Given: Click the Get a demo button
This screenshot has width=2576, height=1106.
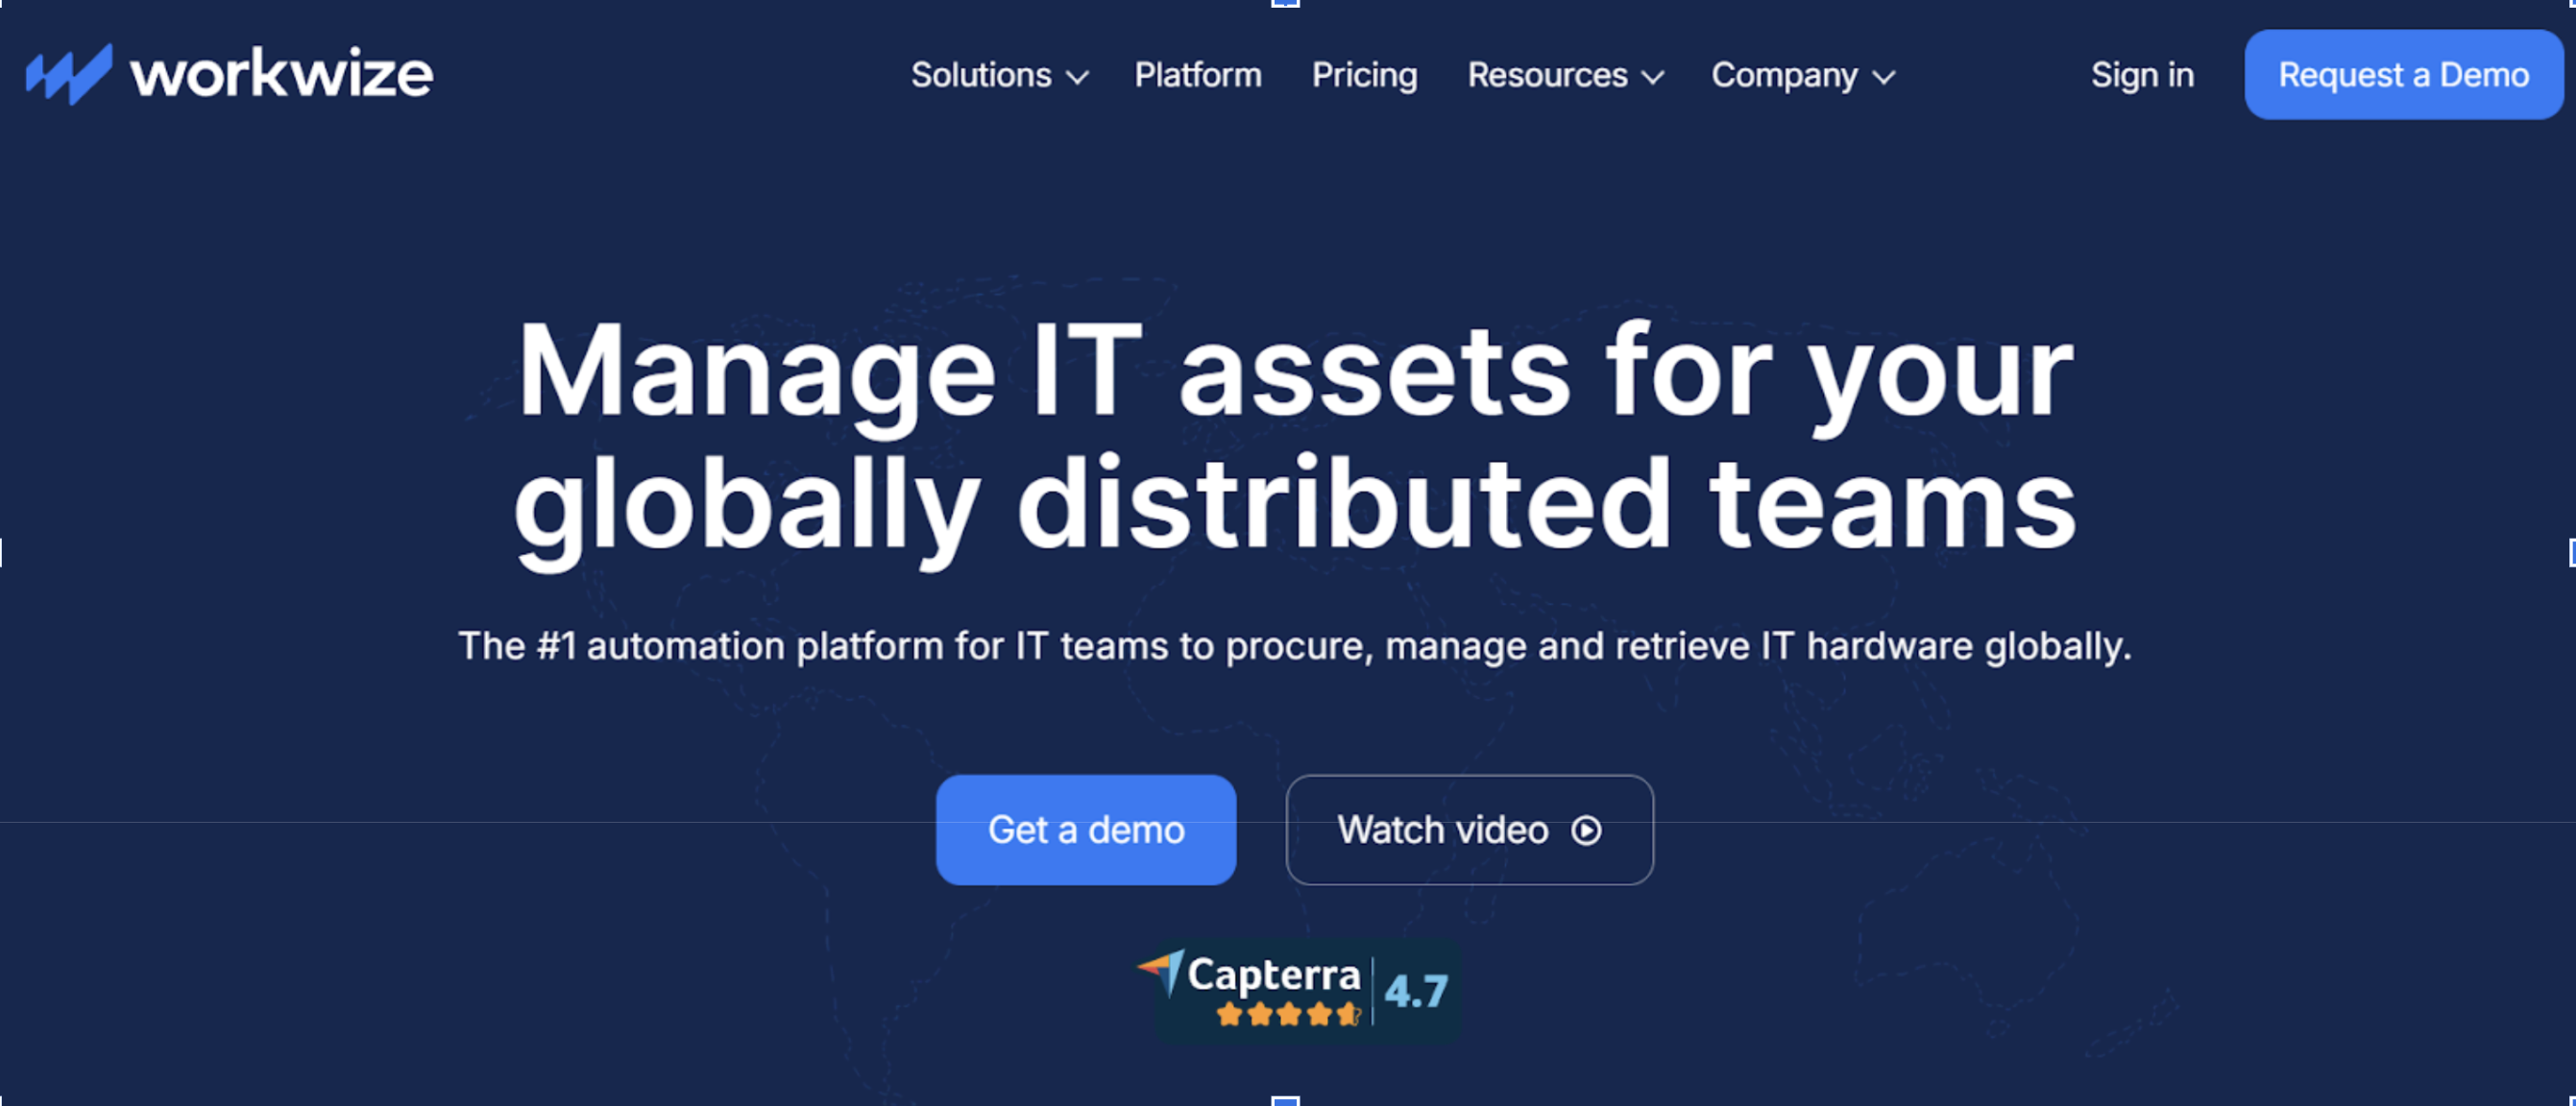Looking at the screenshot, I should [1086, 830].
